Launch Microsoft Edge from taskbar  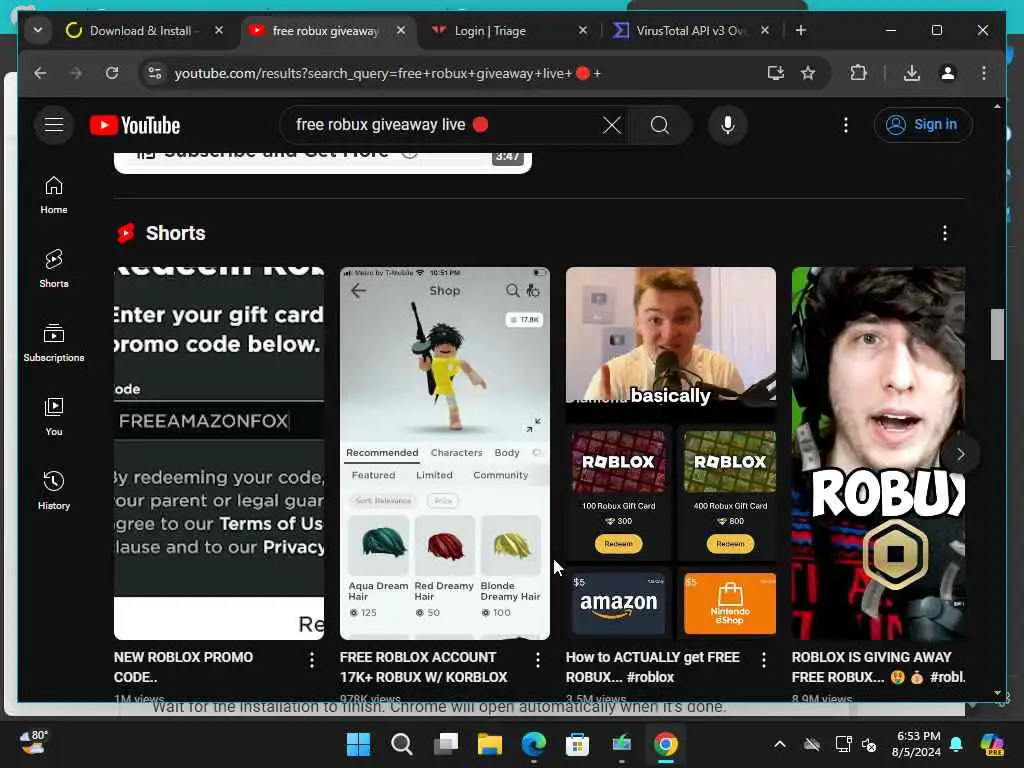[x=534, y=744]
